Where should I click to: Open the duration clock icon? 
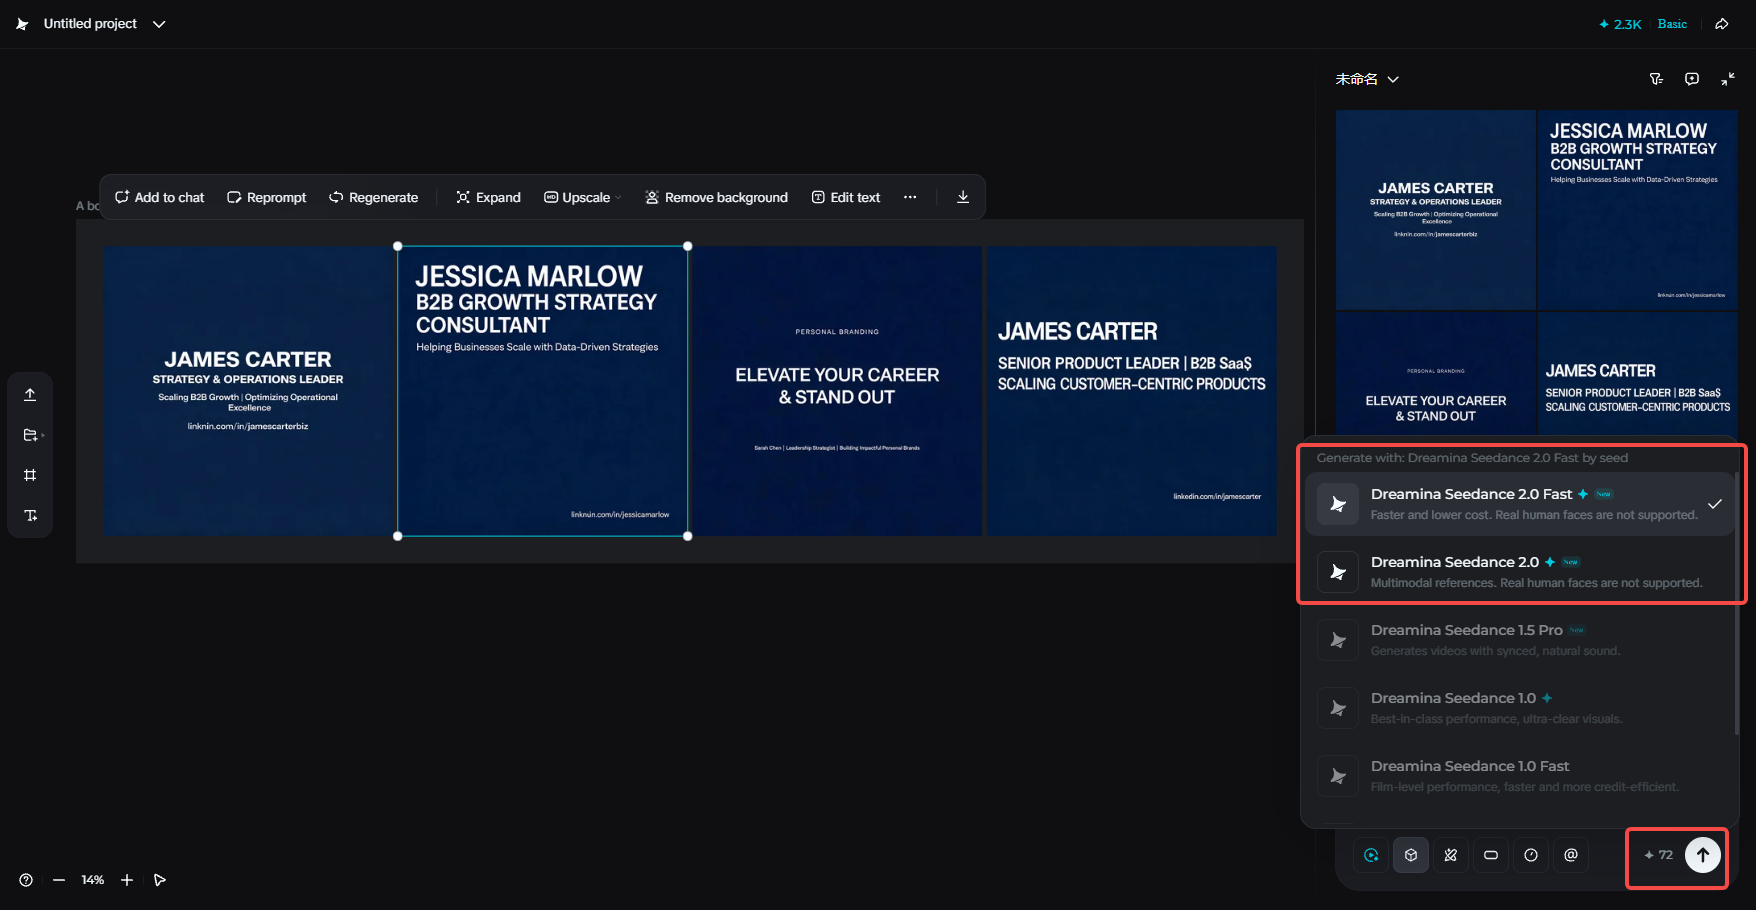tap(1531, 855)
